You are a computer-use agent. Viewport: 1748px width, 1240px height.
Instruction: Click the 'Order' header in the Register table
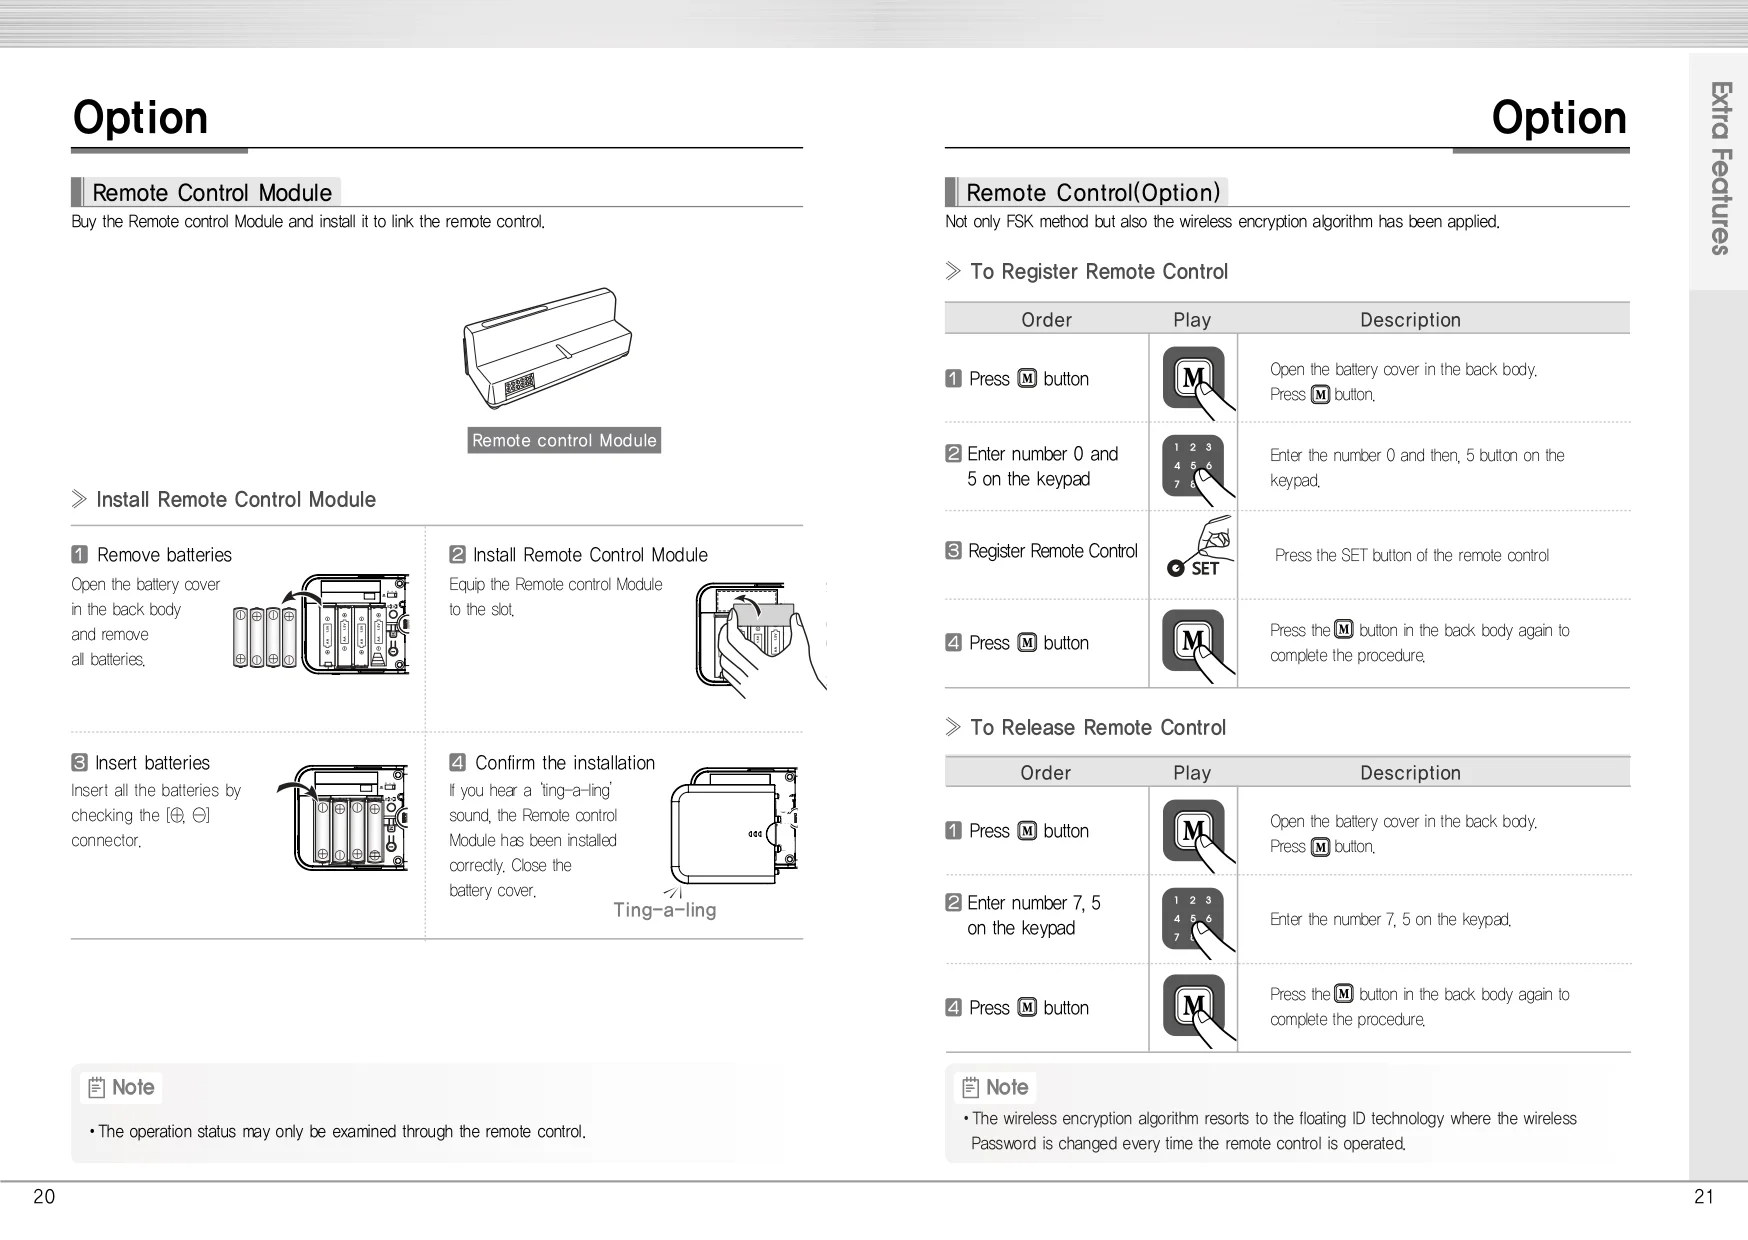click(1046, 320)
